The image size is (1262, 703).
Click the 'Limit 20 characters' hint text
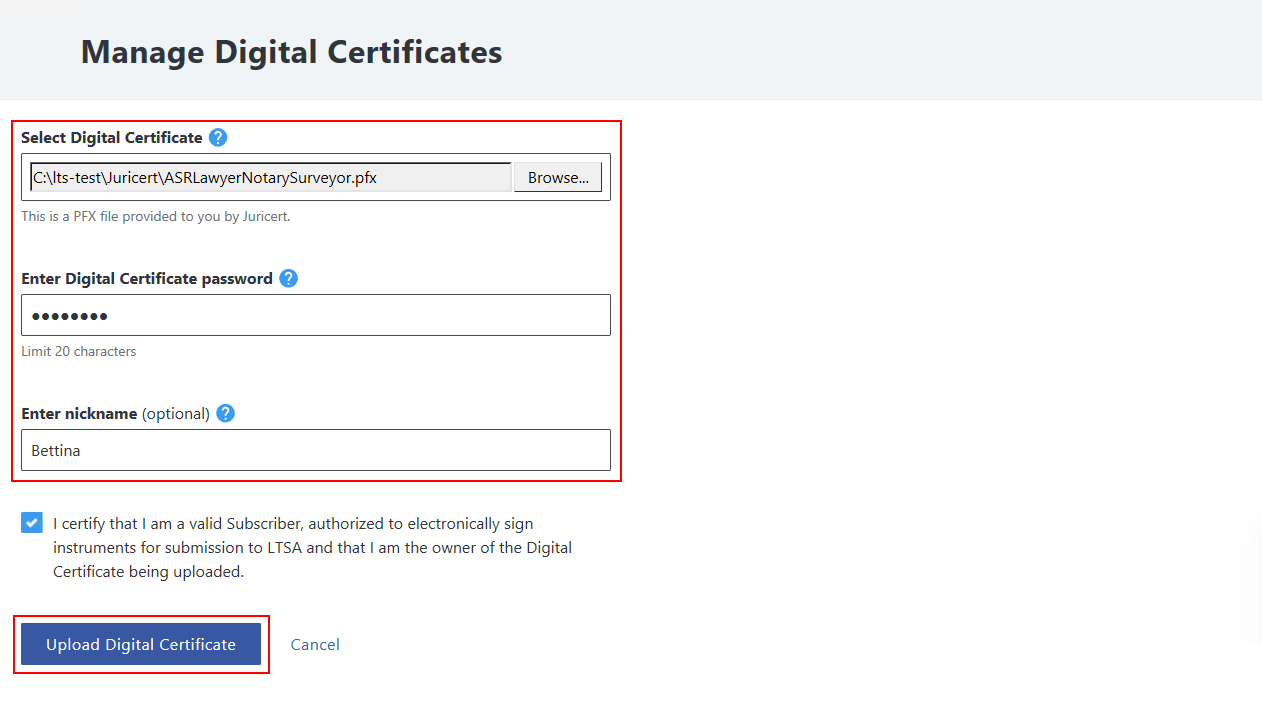click(79, 351)
